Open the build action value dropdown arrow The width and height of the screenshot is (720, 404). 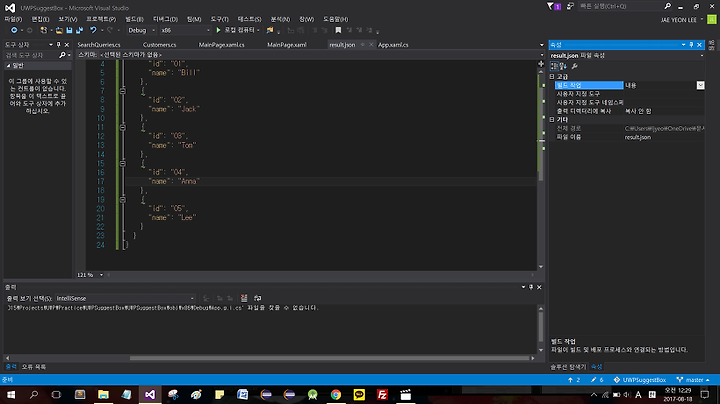point(700,85)
